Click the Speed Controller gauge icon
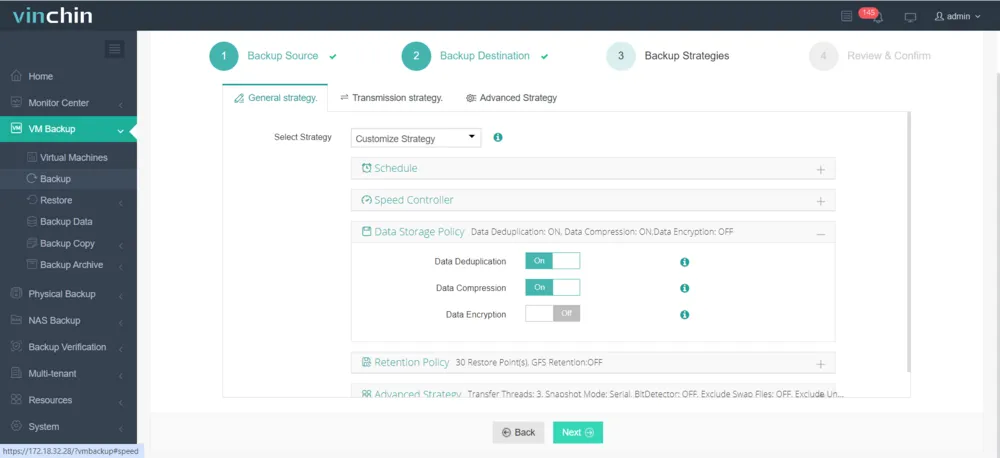 point(367,200)
